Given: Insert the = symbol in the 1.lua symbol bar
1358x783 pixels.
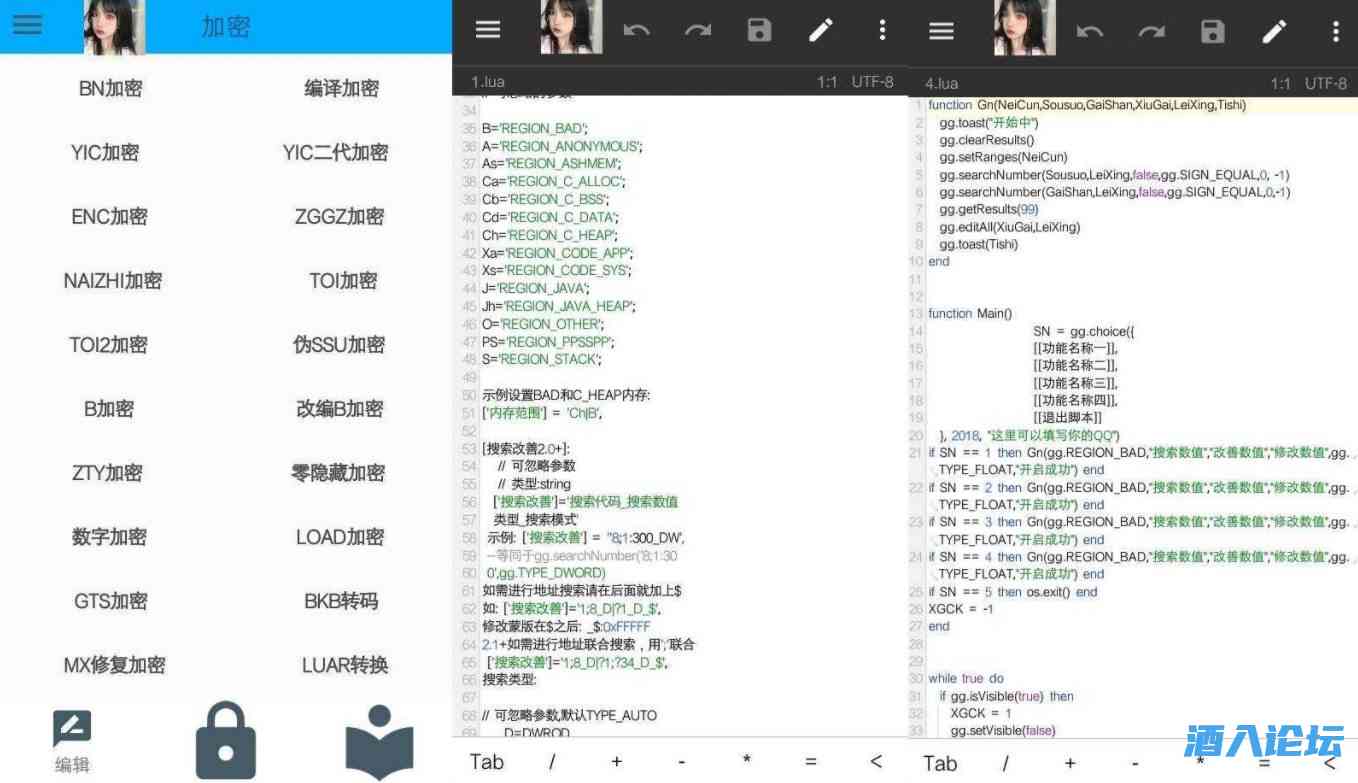Looking at the screenshot, I should coord(811,762).
